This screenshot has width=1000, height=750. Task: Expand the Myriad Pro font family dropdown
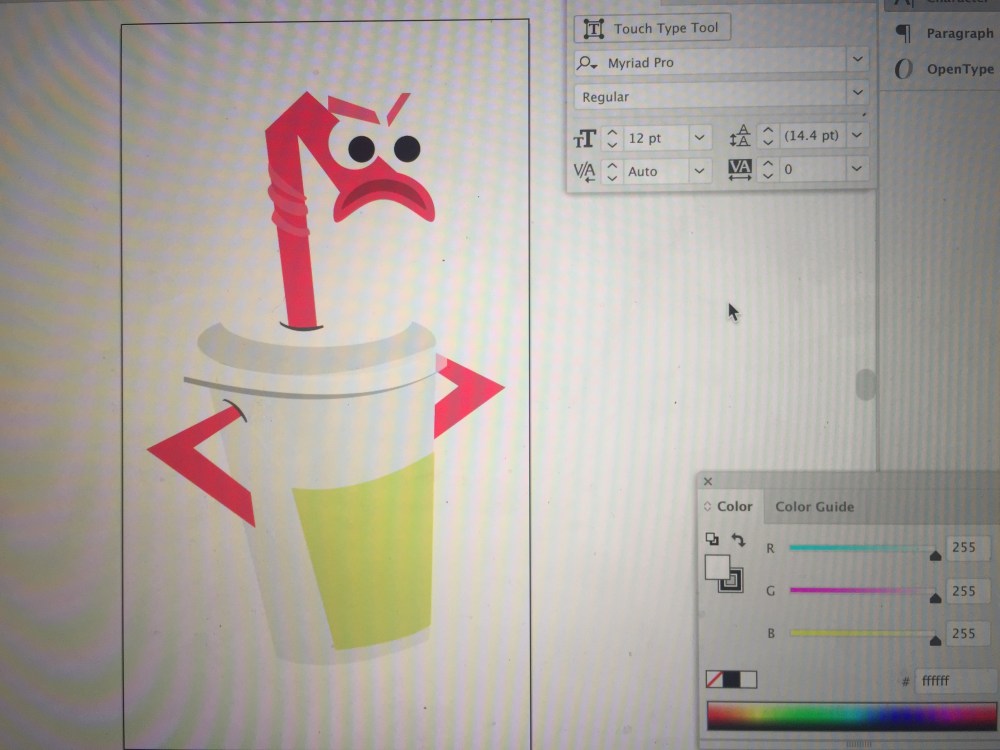coord(857,61)
